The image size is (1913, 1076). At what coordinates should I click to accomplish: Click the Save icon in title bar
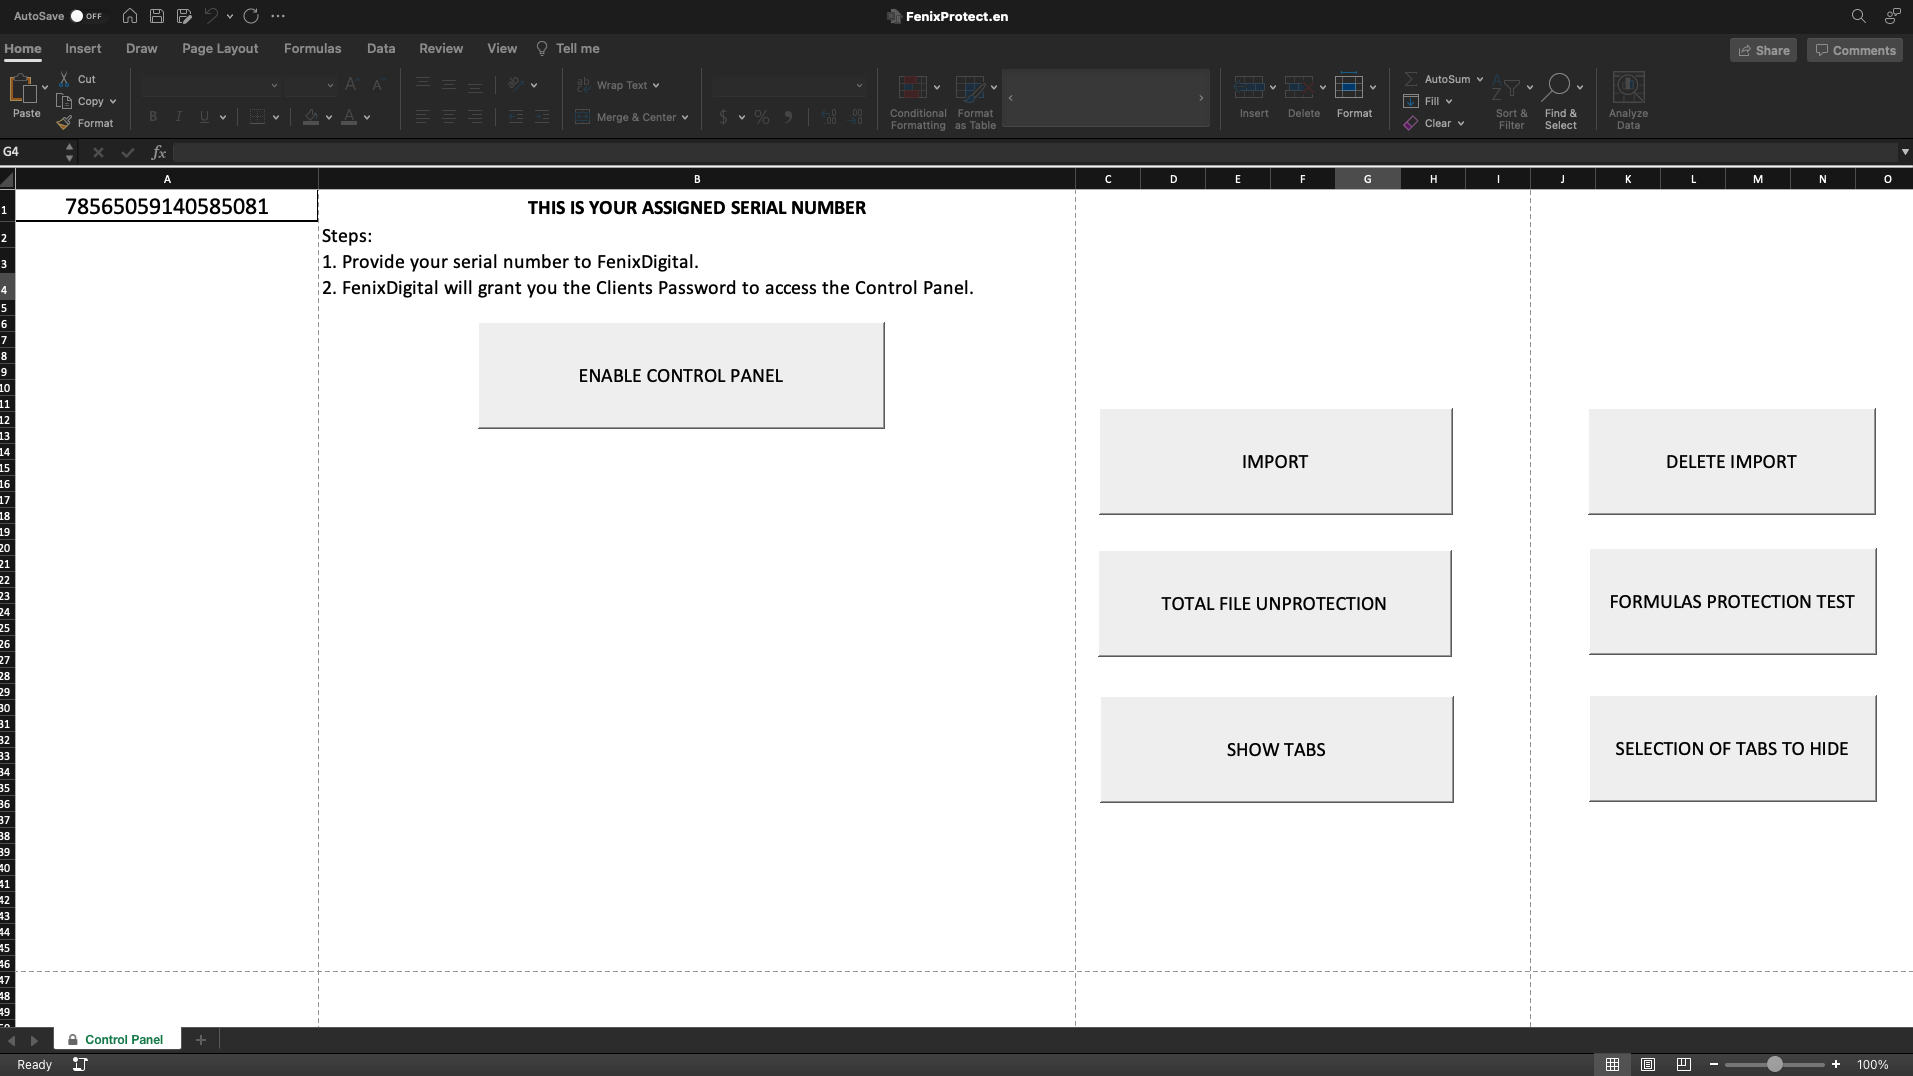tap(157, 16)
